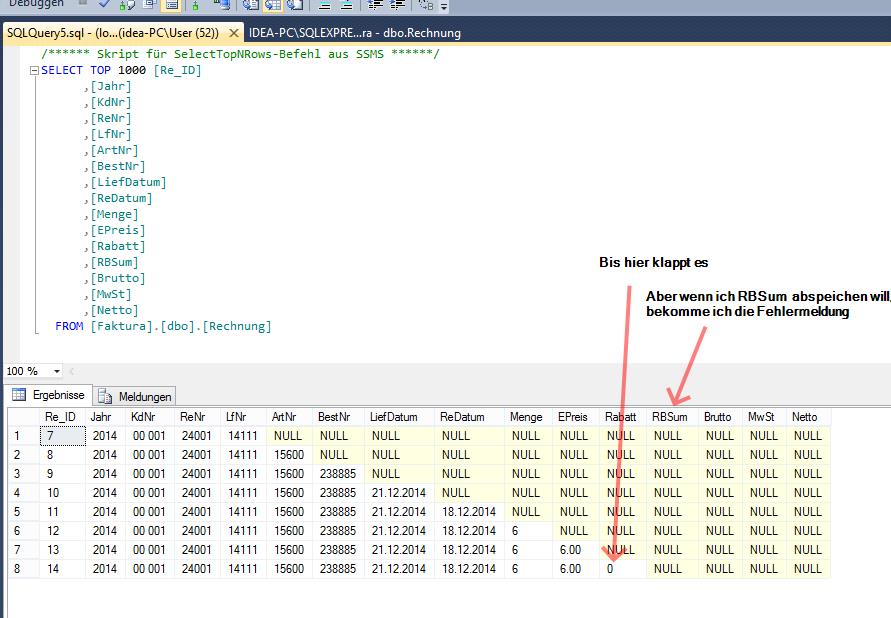Click BestNr 238885 in row 3
The image size is (891, 618).
click(x=338, y=474)
